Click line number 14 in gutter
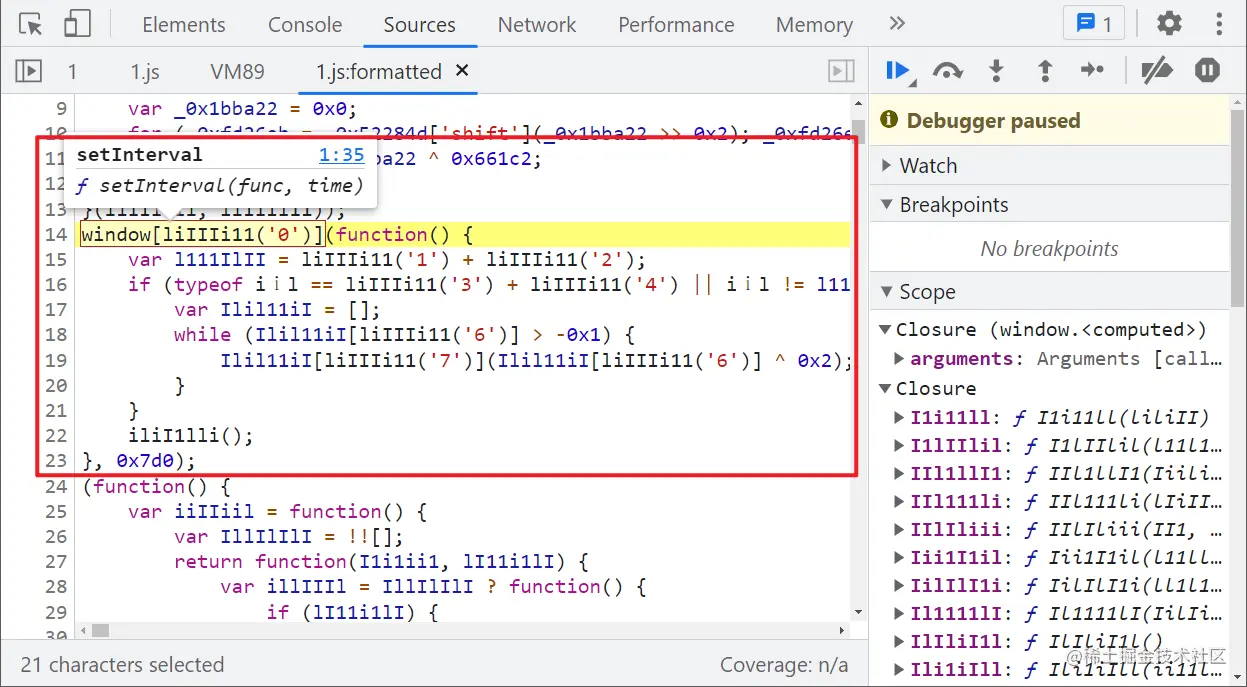 tap(56, 235)
